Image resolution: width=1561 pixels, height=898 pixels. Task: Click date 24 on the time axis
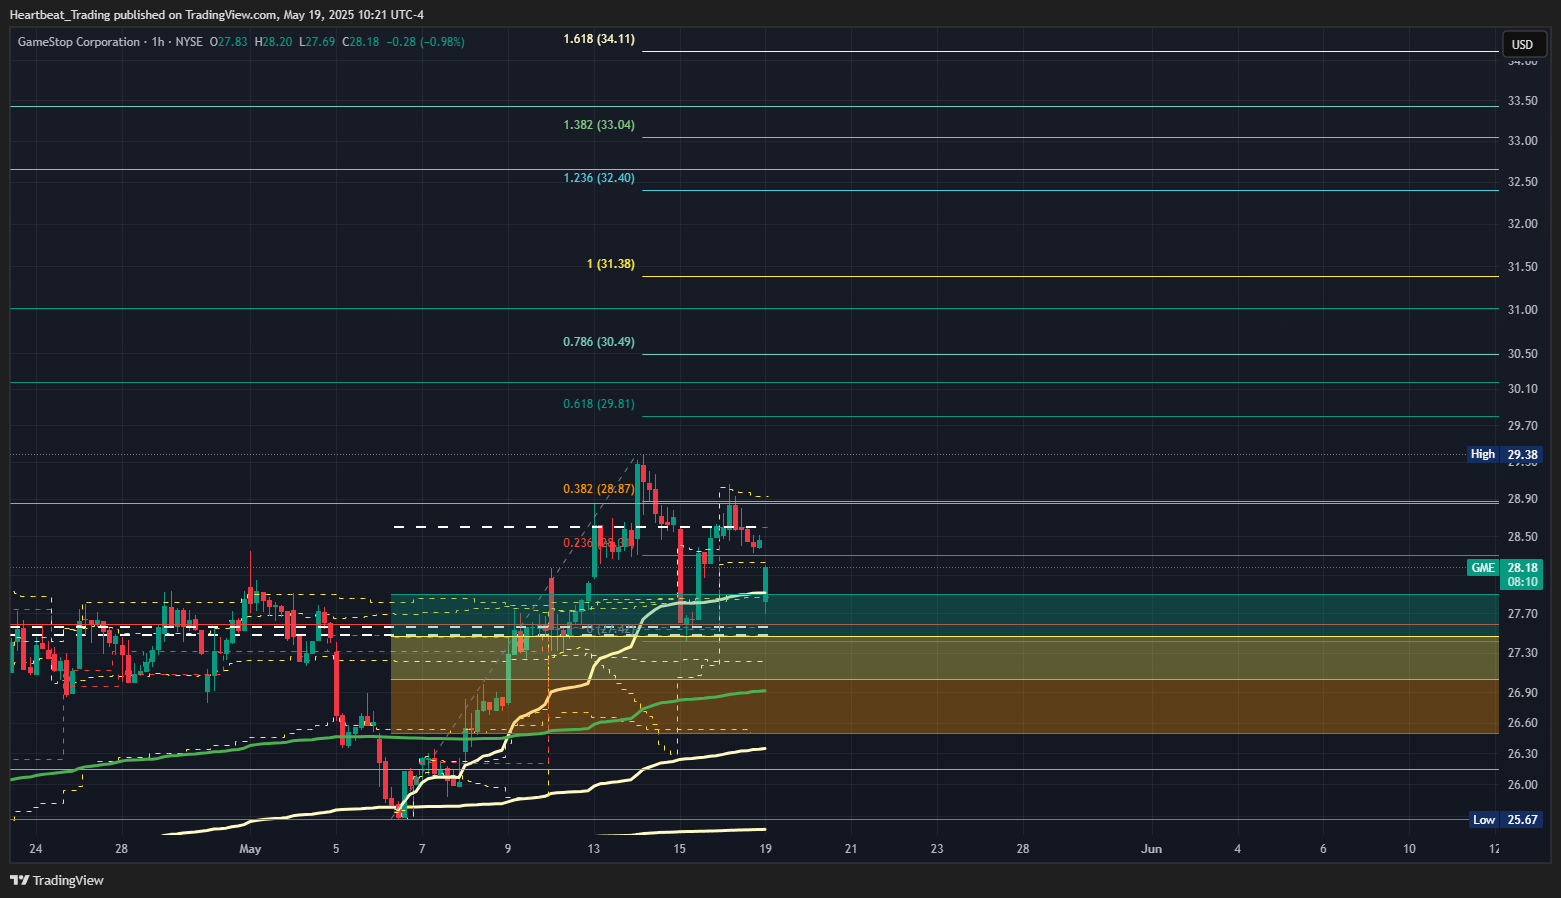[x=36, y=849]
